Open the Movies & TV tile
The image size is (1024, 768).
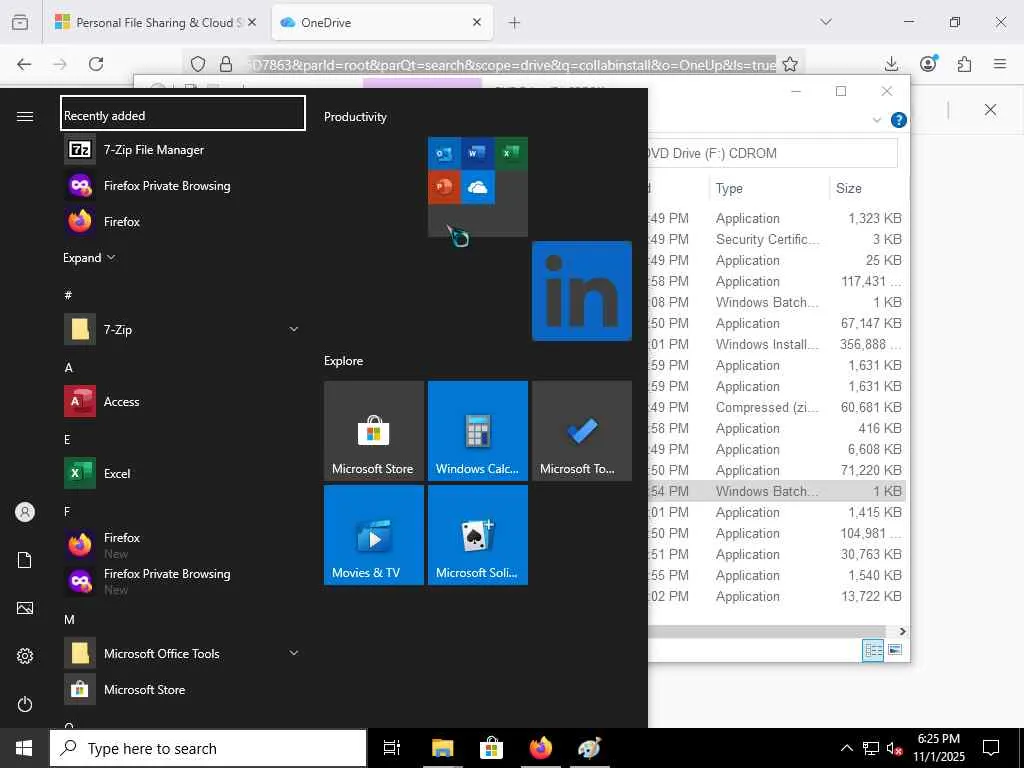click(x=374, y=535)
